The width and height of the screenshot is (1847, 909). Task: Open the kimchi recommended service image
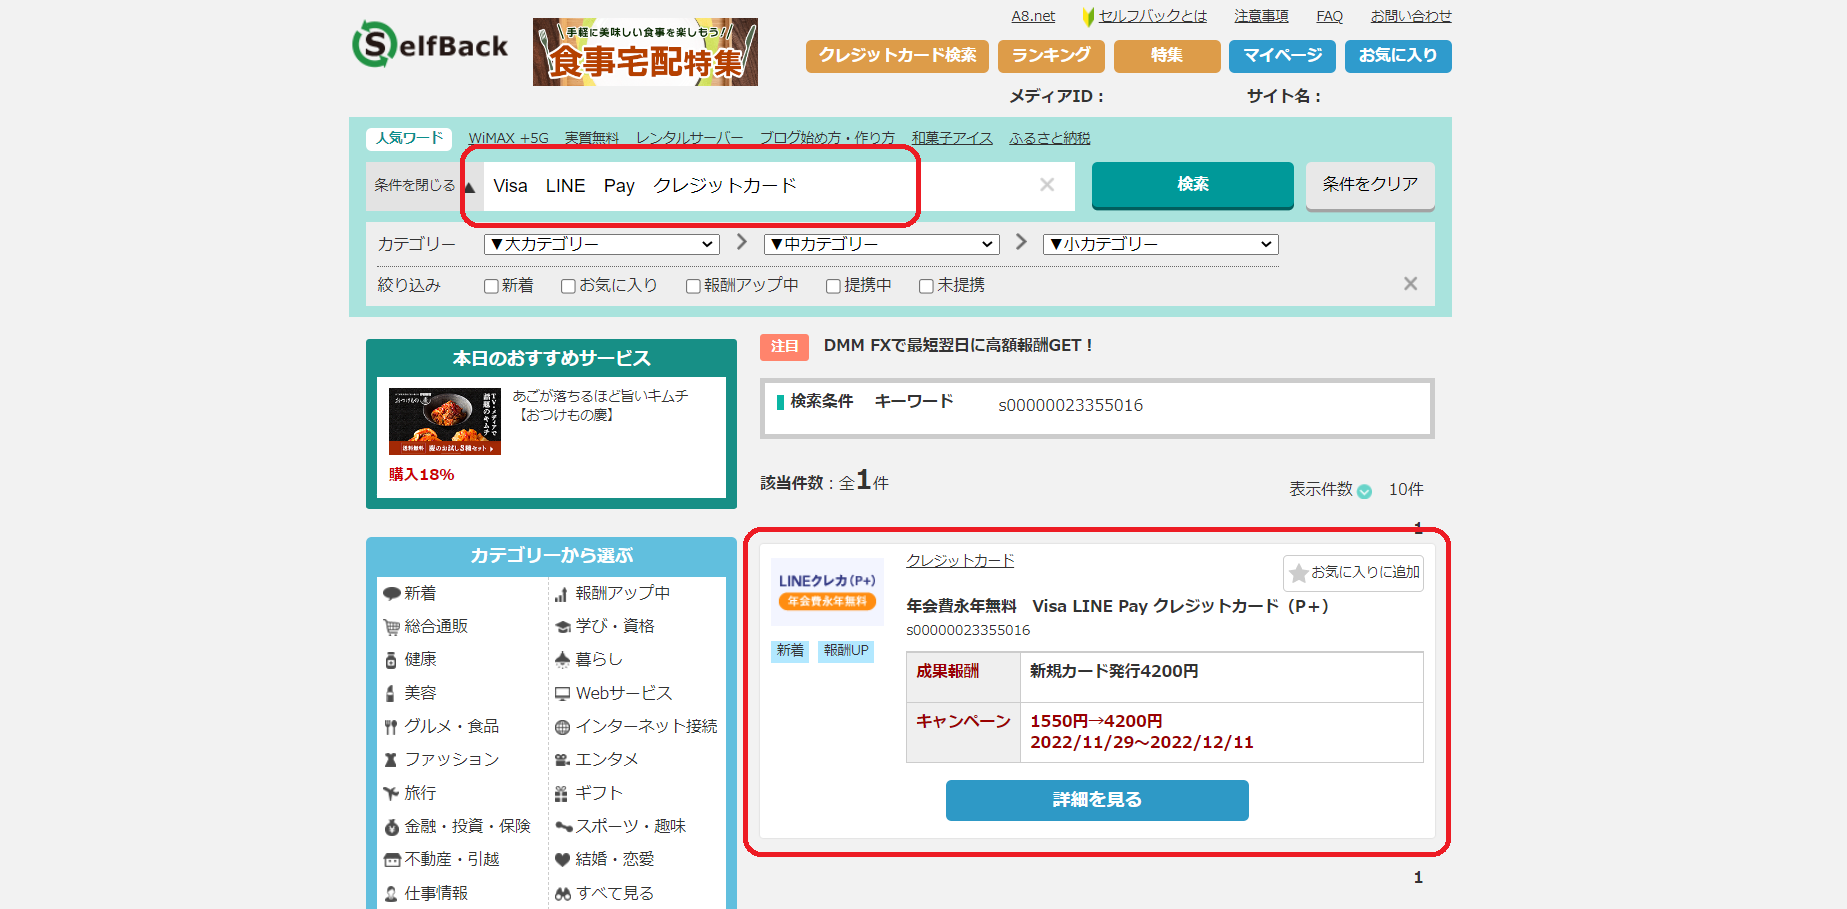tap(445, 422)
